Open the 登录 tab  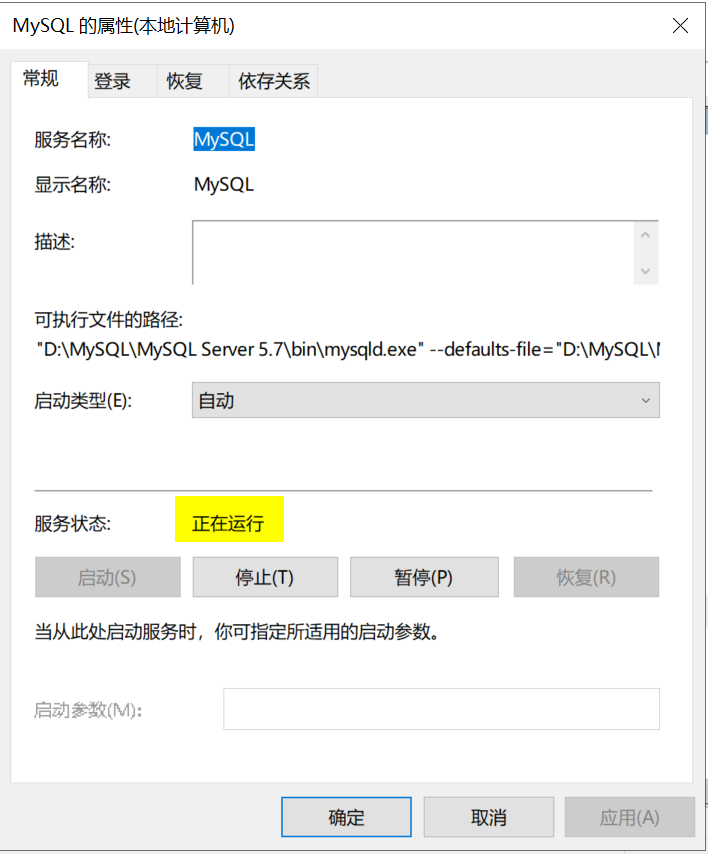click(113, 82)
